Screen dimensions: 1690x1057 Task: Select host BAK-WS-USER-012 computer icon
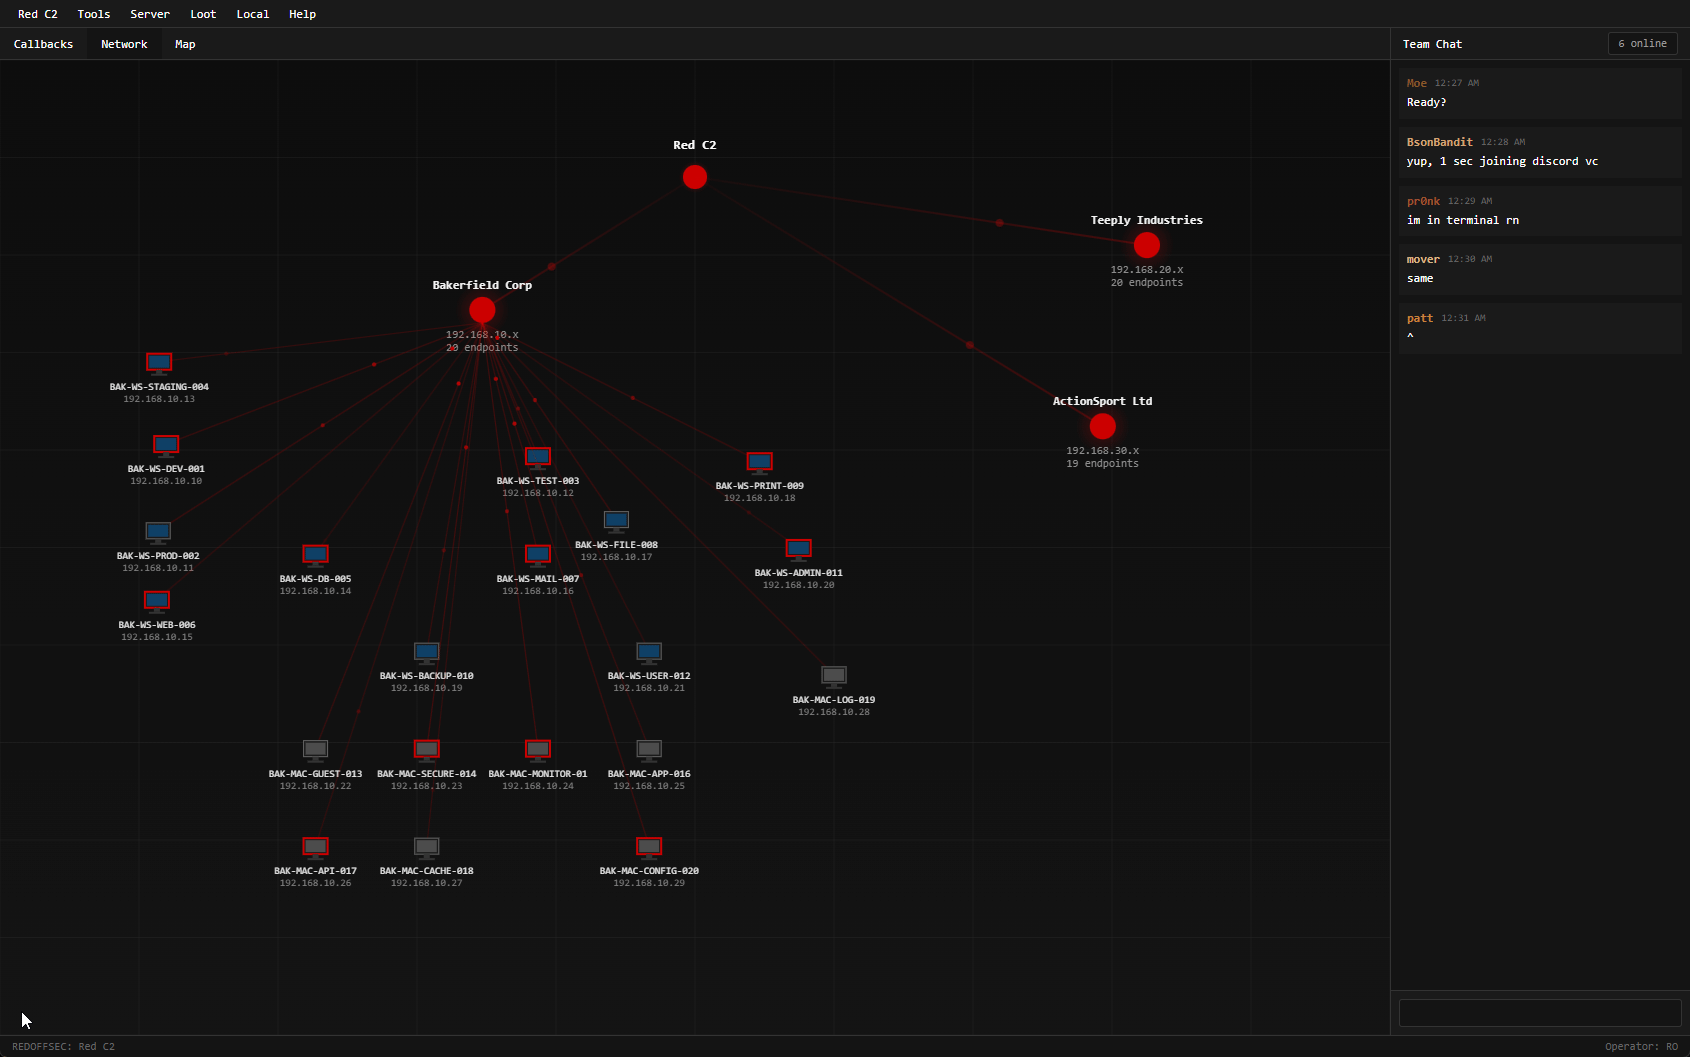click(x=649, y=652)
